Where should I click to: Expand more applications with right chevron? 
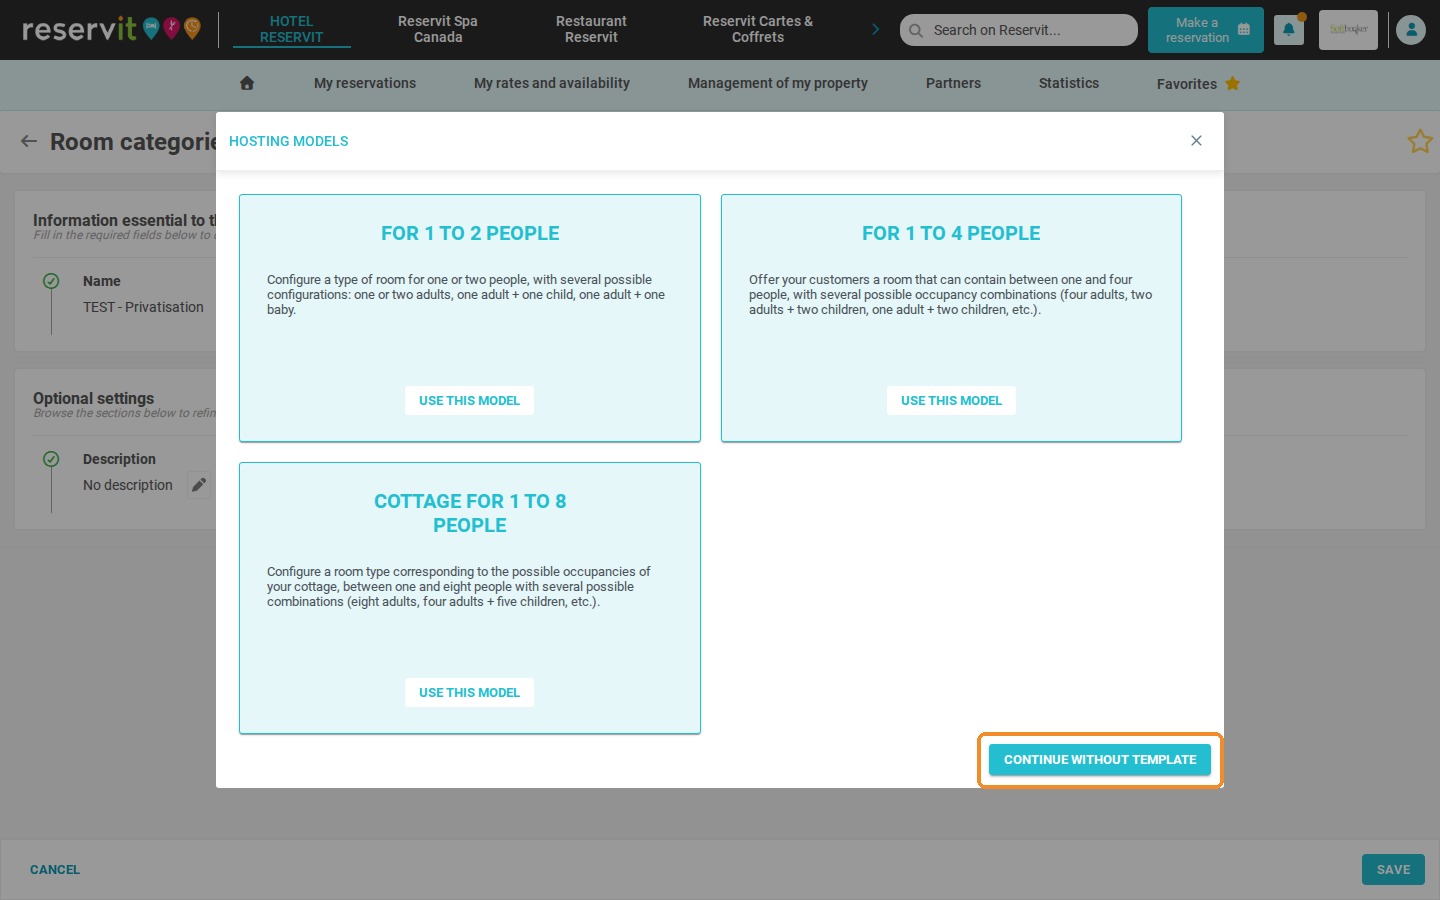tap(876, 29)
